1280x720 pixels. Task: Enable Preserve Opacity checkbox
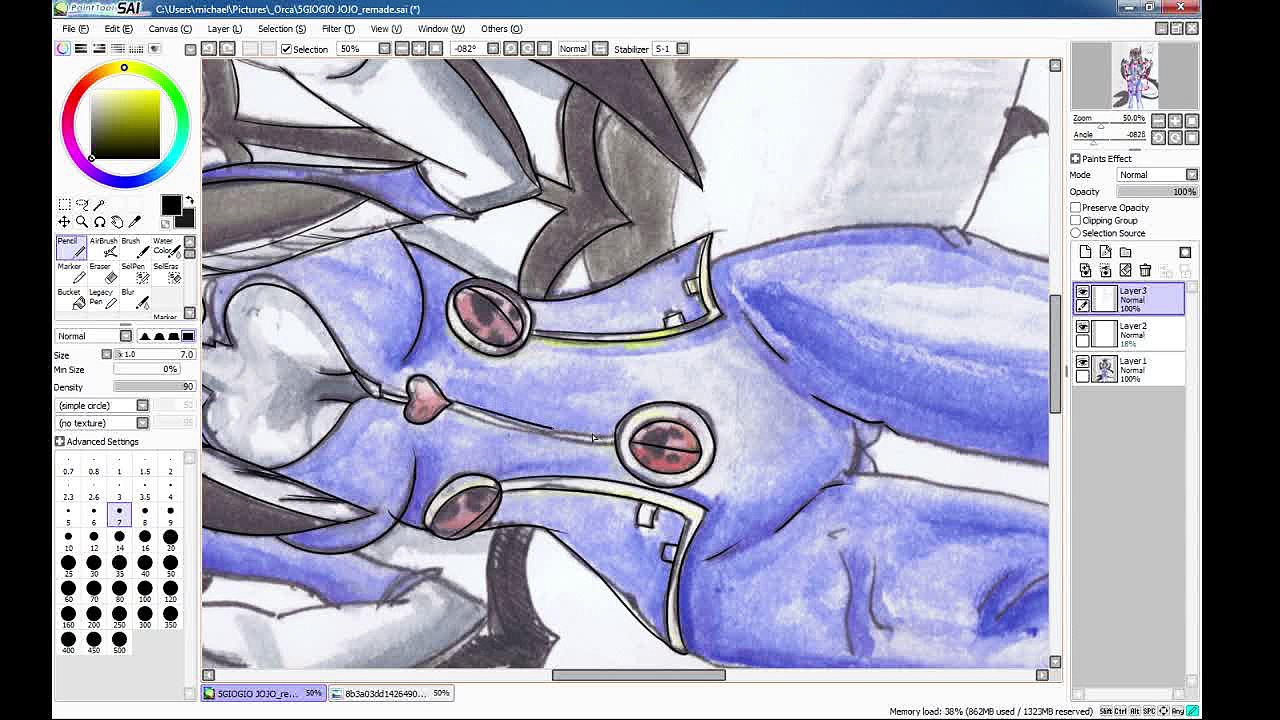pos(1076,207)
